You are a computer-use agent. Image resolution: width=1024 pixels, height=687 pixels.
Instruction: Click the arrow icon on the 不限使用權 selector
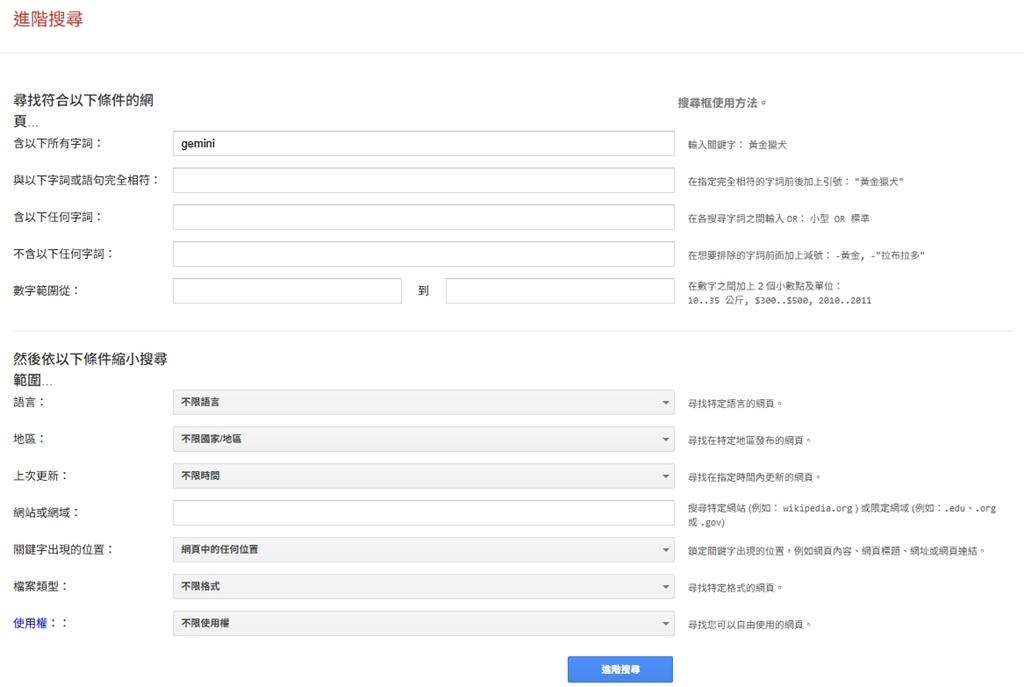[x=663, y=622]
